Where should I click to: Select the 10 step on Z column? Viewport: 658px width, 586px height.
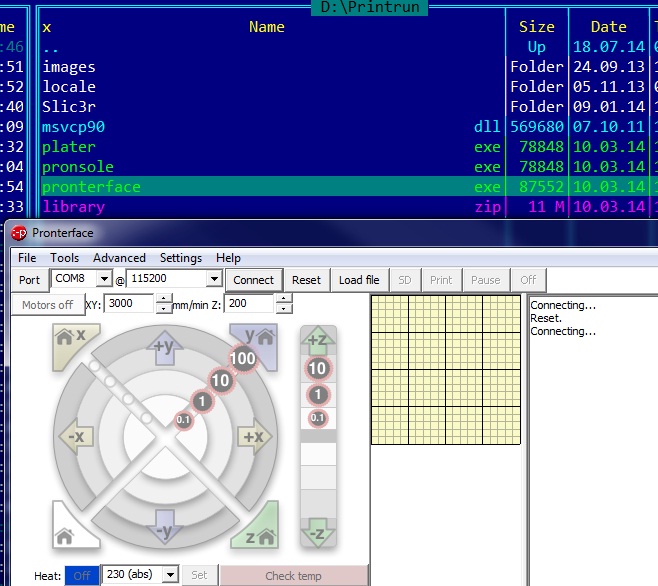pos(318,368)
